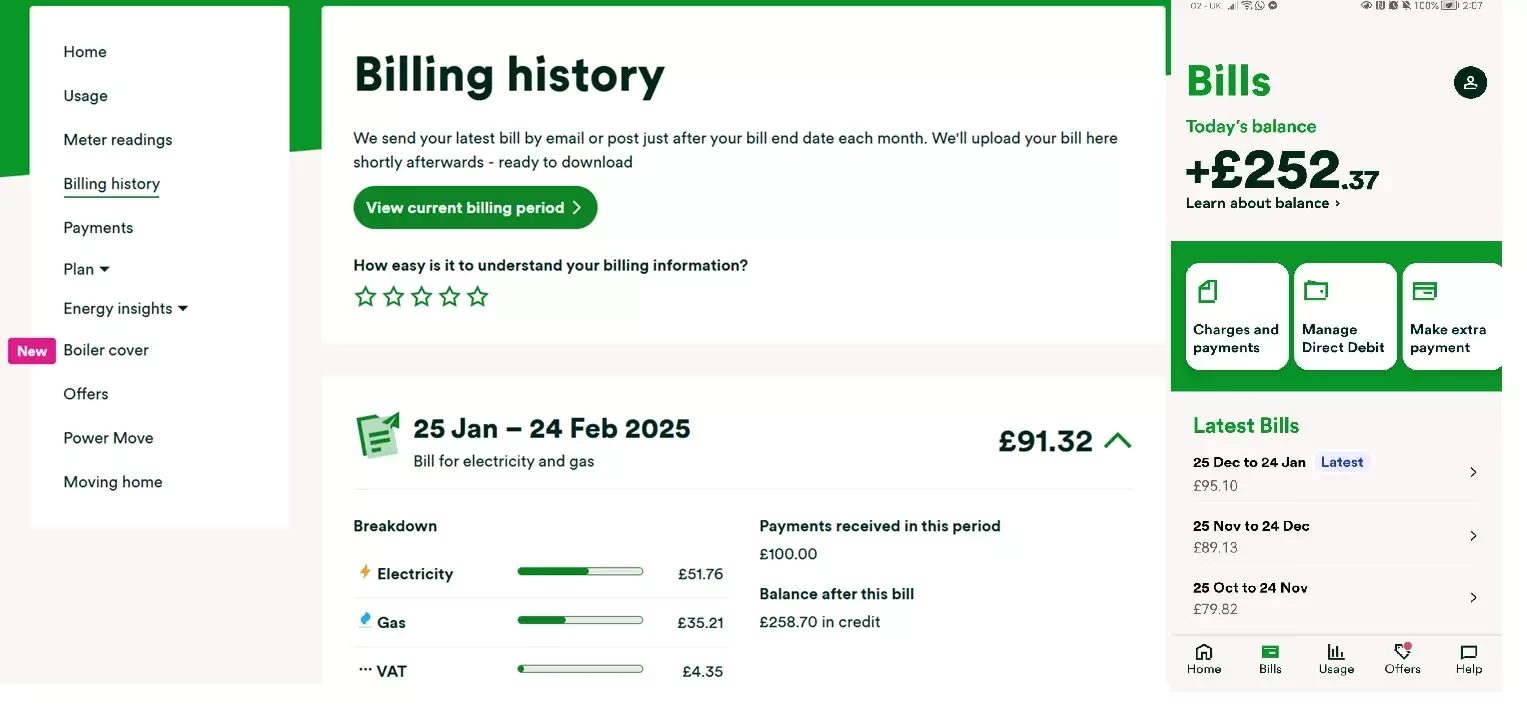Tap the Charges and payments card icon
This screenshot has width=1527, height=710.
point(1207,292)
